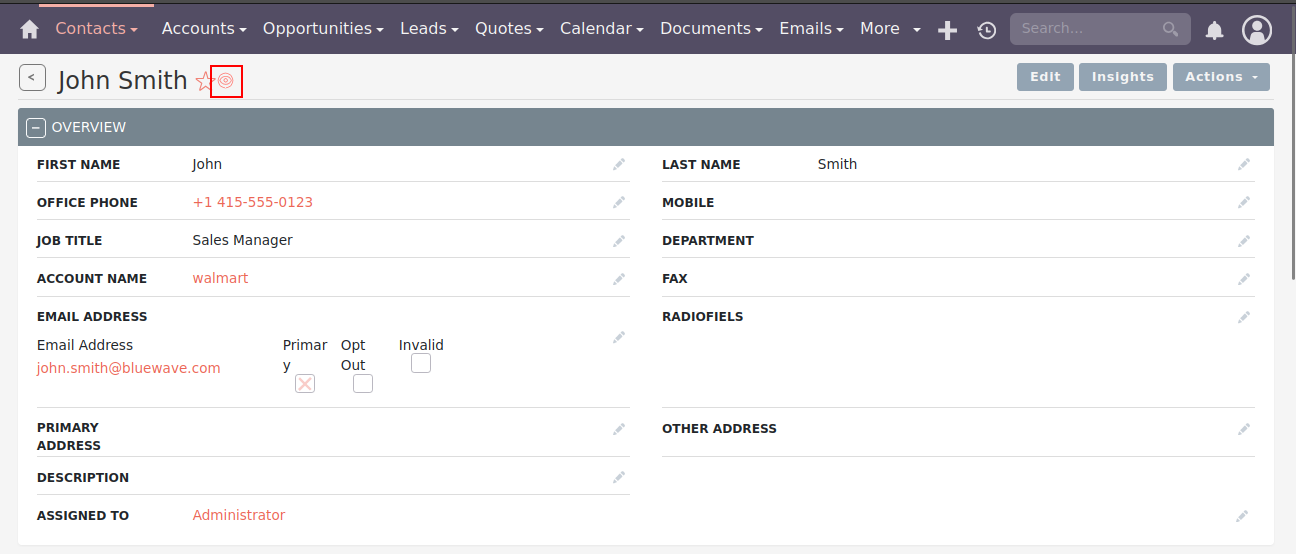This screenshot has width=1296, height=554.
Task: Open notifications bell icon
Action: click(x=1214, y=31)
